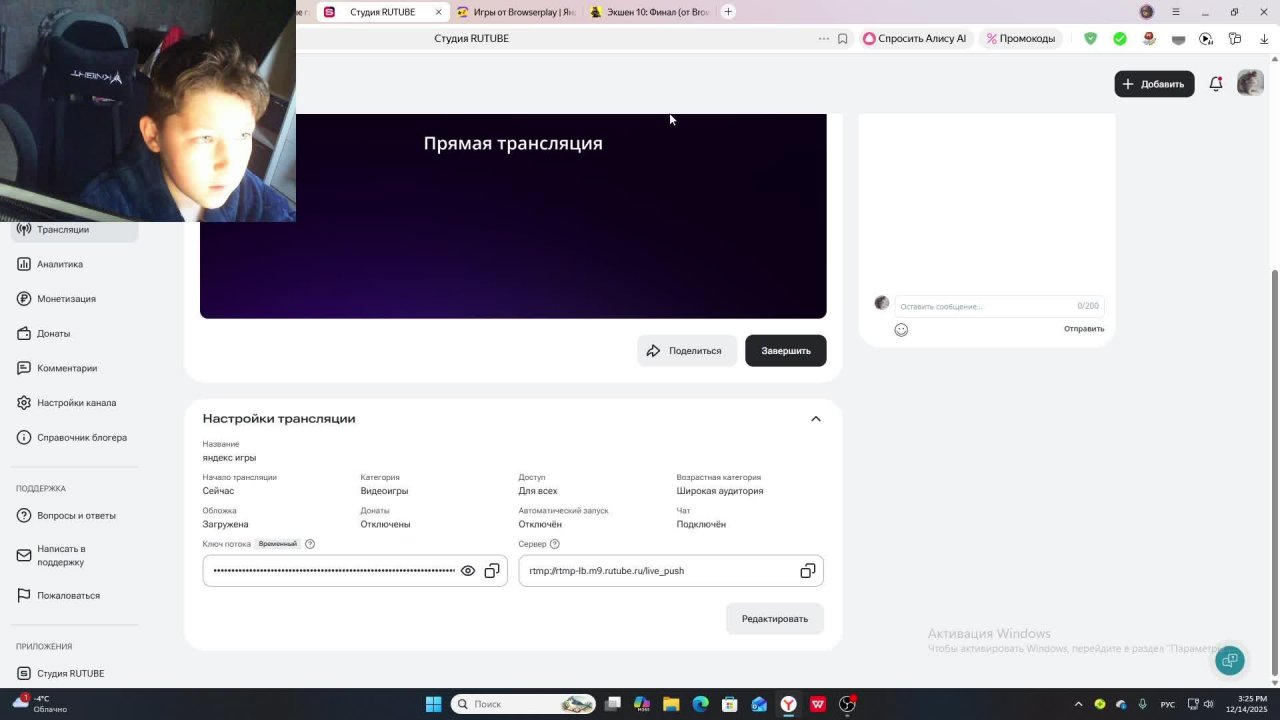1280x720 pixels.
Task: Click the Редактировать button
Action: 775,619
